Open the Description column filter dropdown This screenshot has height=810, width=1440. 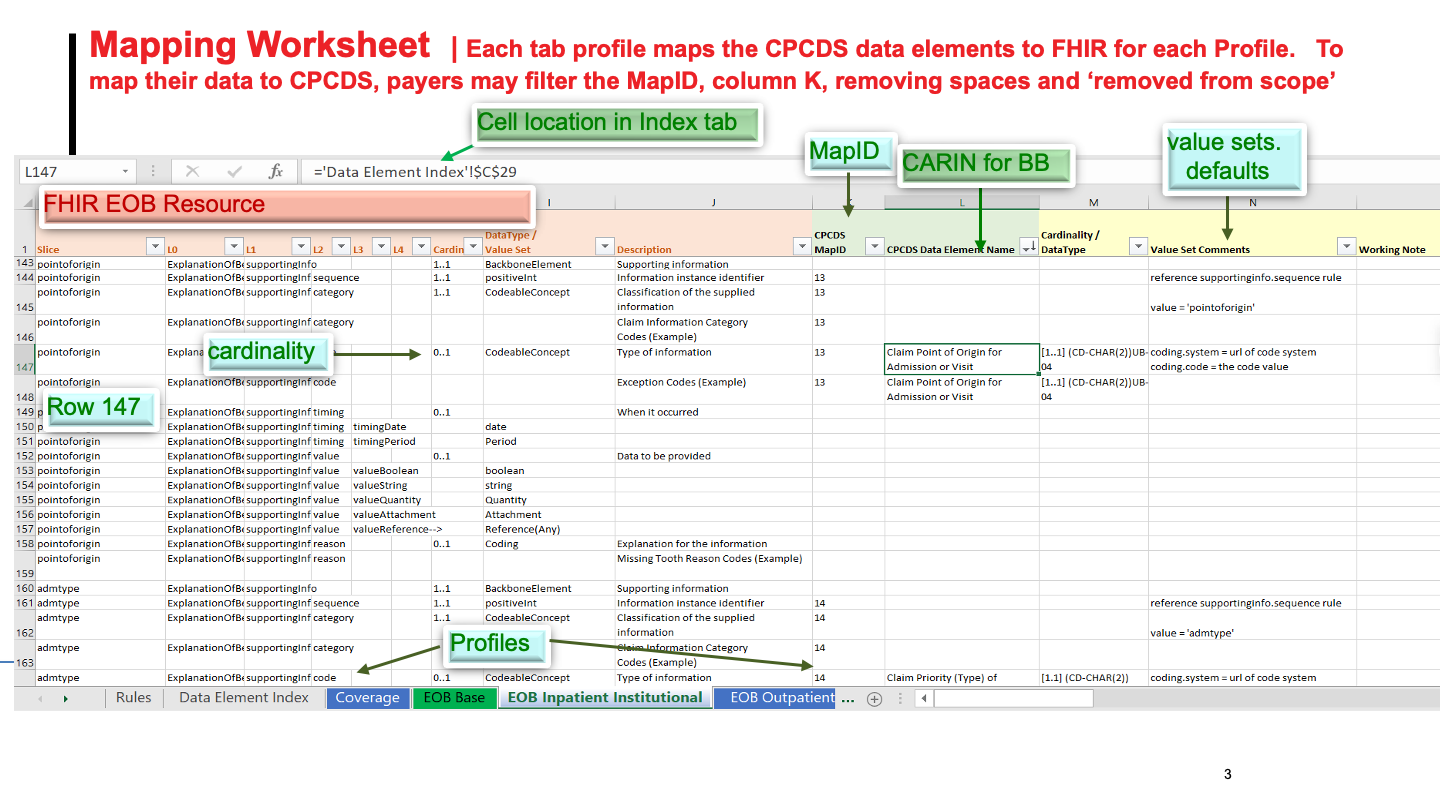pos(801,246)
